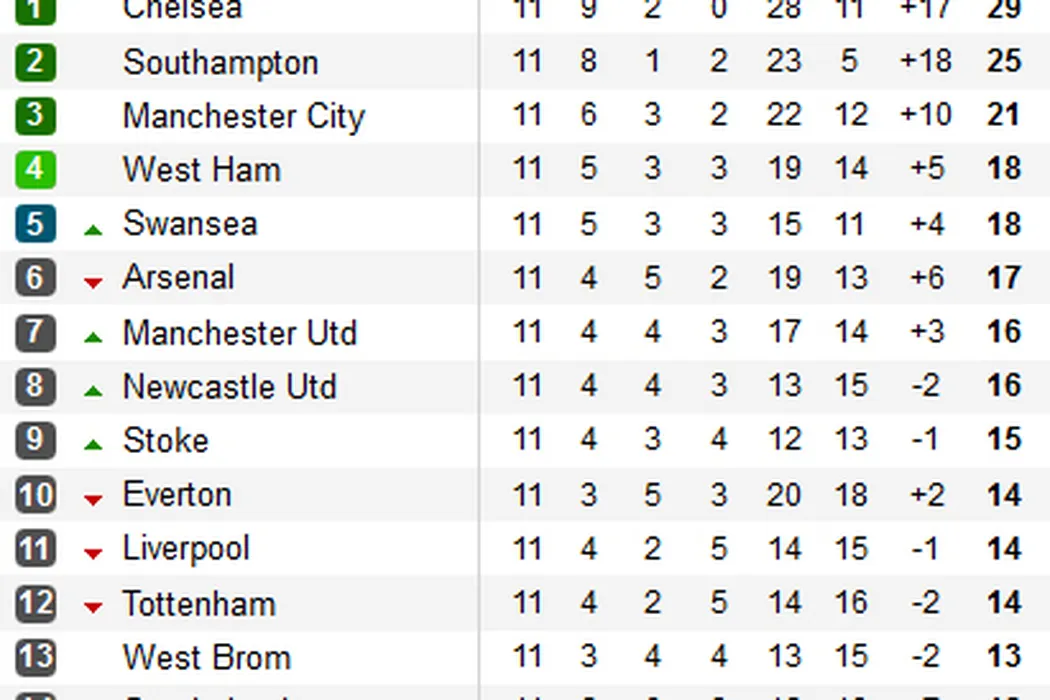Click the blue position 5 badge

[x=35, y=223]
